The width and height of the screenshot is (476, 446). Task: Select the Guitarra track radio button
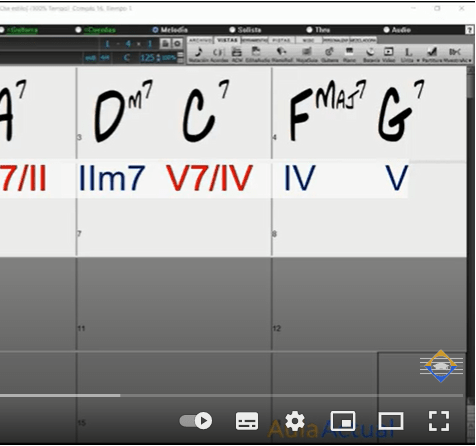click(x=2, y=30)
